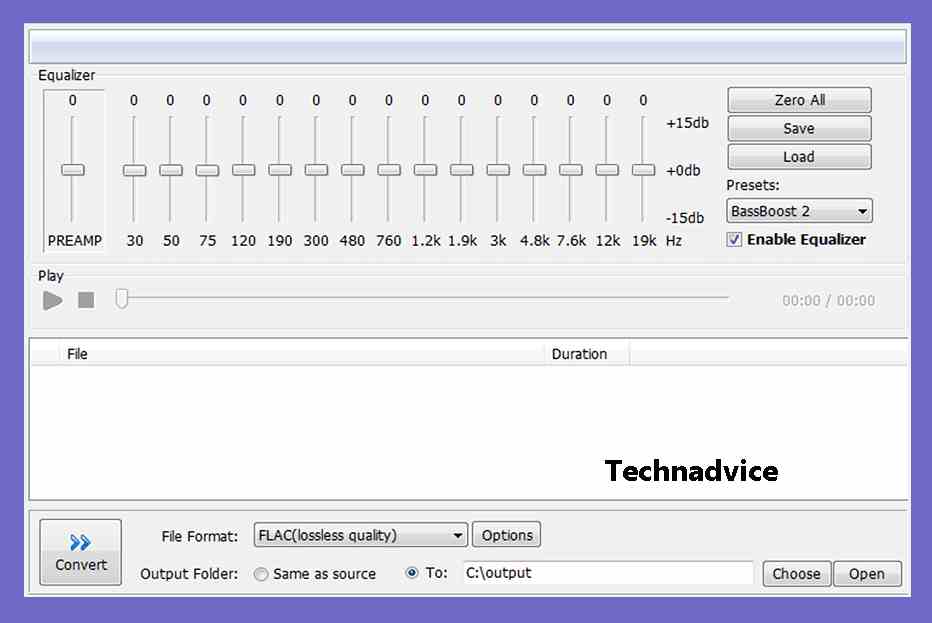The image size is (932, 623).
Task: Click Choose output folder button
Action: tap(796, 574)
